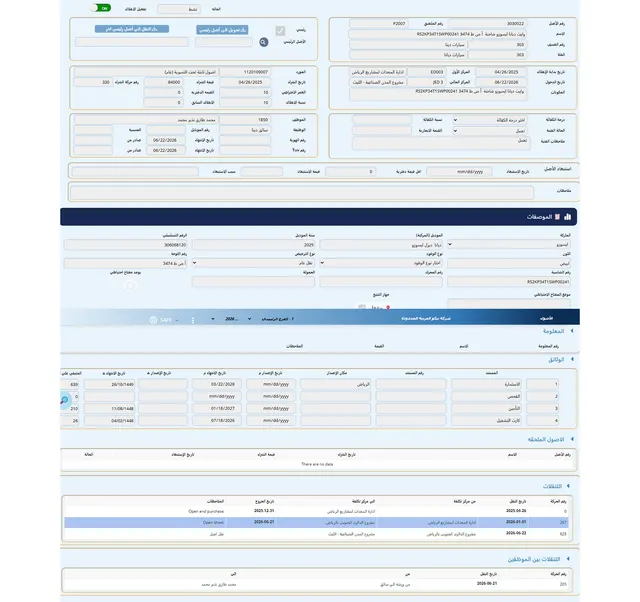Click the current center code field JED 3
The image size is (640, 602).
(x=427, y=82)
